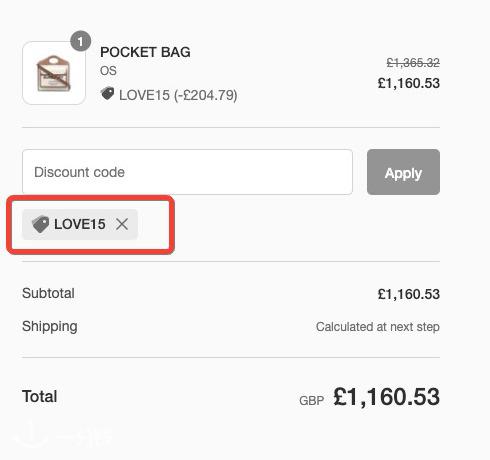Viewport: 490px width, 460px height.
Task: Click the Subtotal label
Action: click(48, 293)
